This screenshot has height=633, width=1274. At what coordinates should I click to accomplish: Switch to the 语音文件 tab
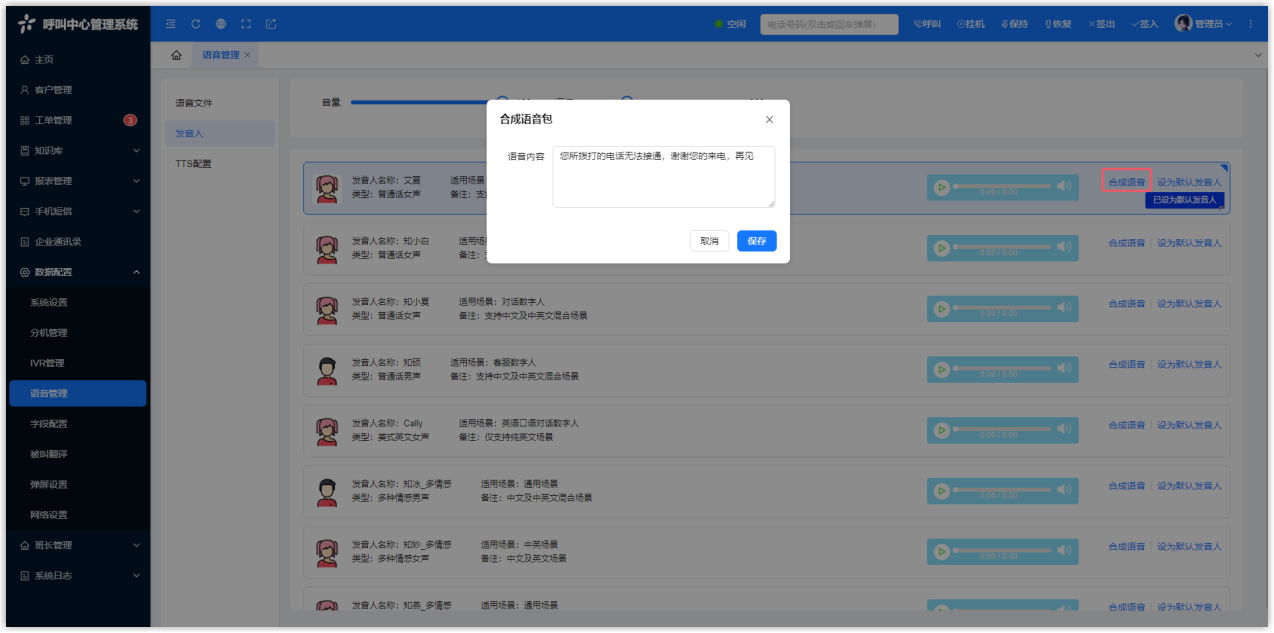tap(194, 103)
